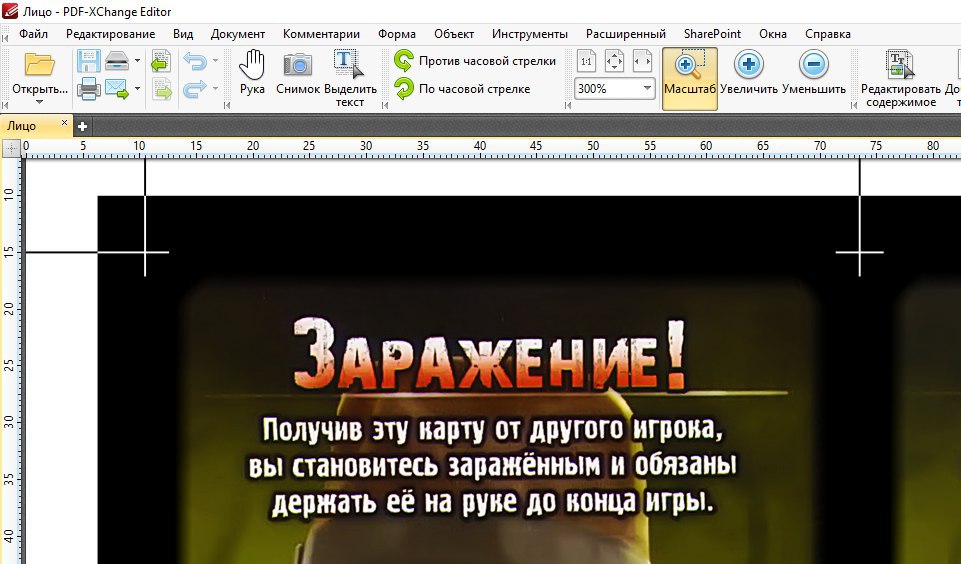Screen dimensions: 961x564
Task: Select the Выделить текст tool
Action: click(350, 78)
